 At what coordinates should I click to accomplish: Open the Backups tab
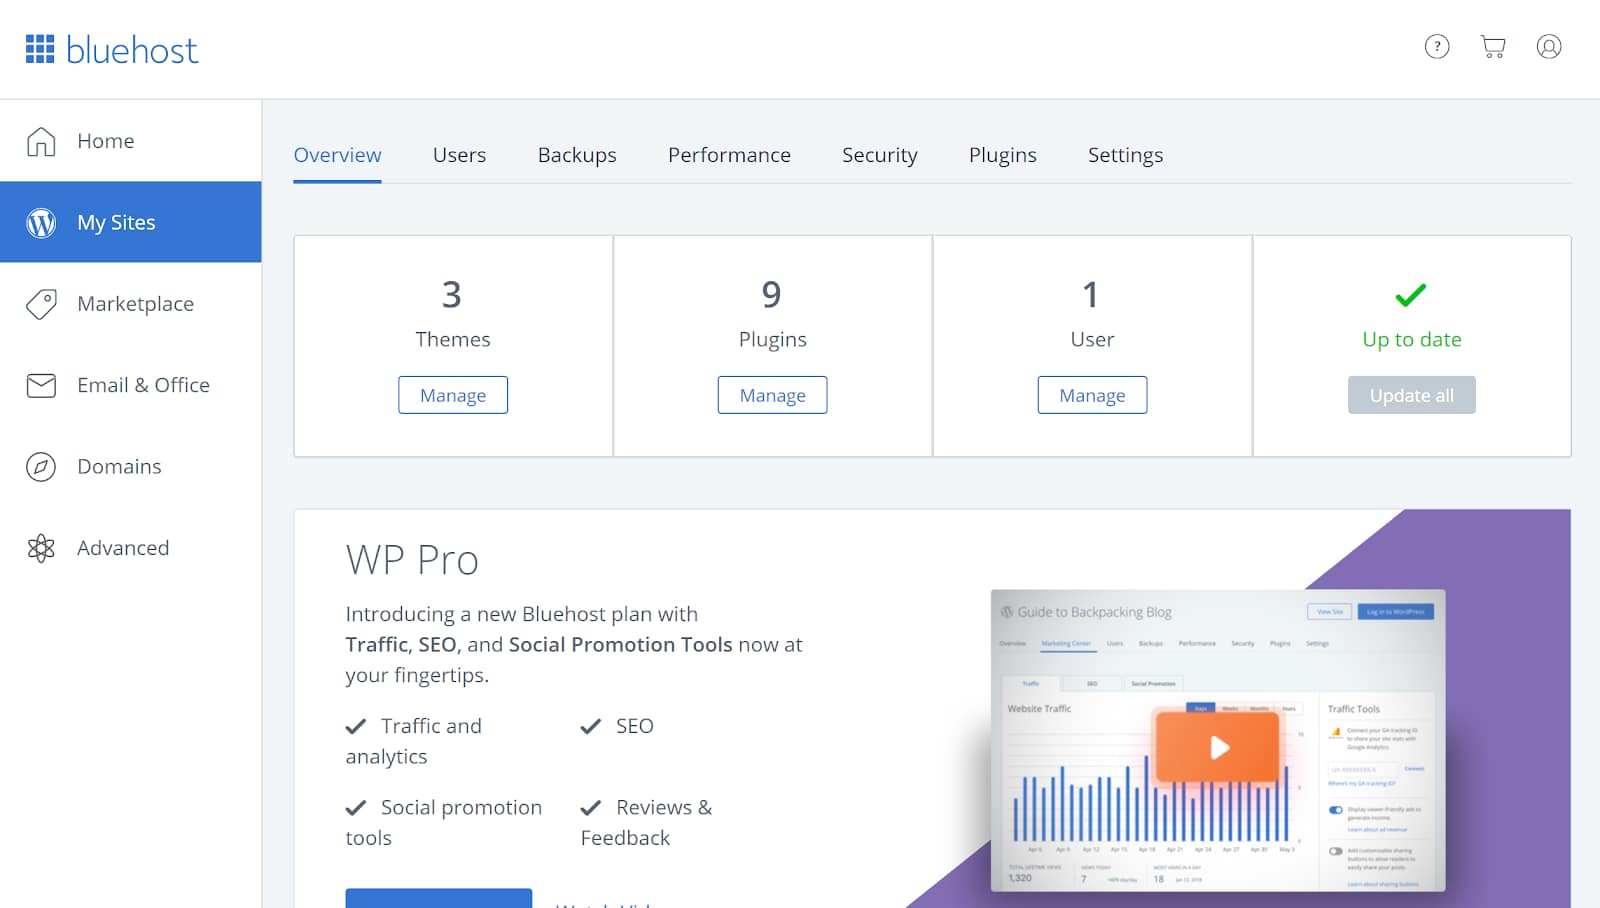[x=576, y=155]
